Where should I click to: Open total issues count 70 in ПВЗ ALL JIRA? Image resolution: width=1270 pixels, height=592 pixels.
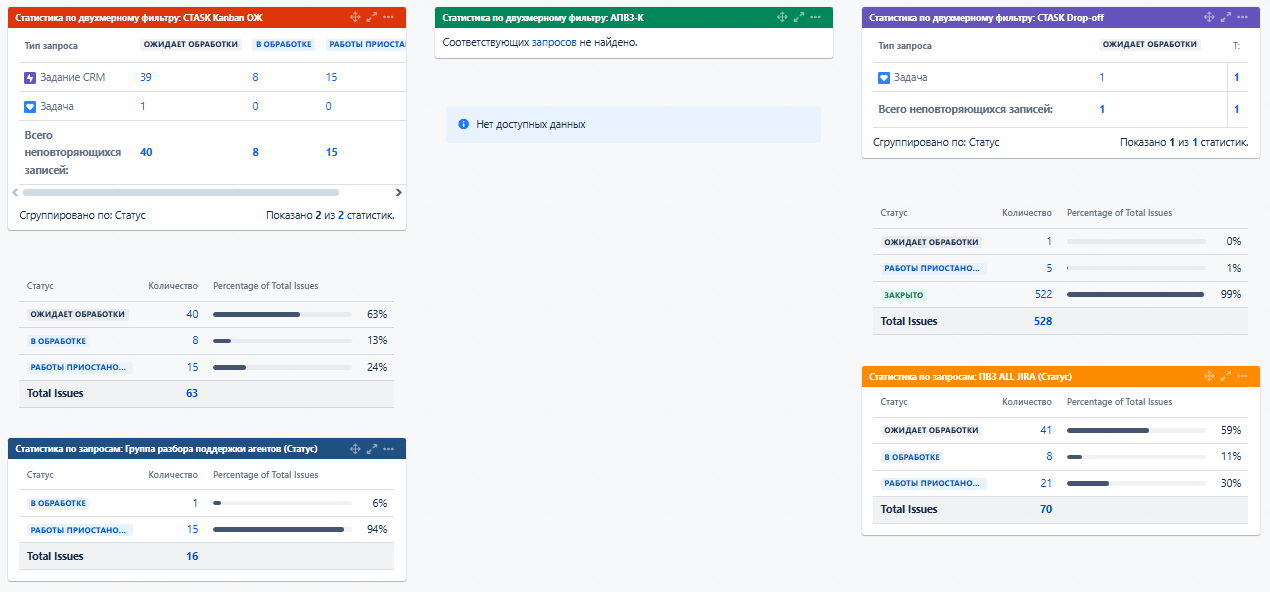pos(1046,509)
